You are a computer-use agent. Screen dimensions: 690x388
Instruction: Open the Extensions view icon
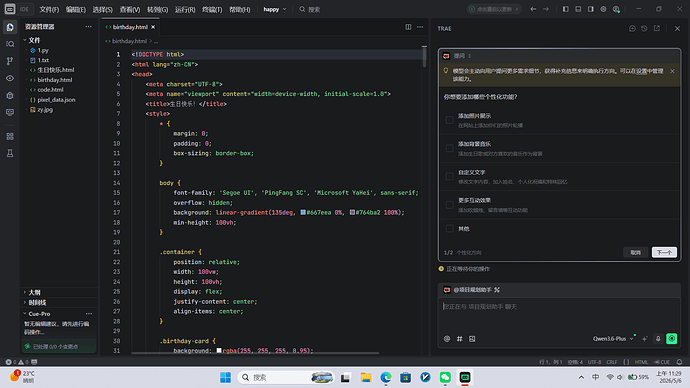coord(10,136)
